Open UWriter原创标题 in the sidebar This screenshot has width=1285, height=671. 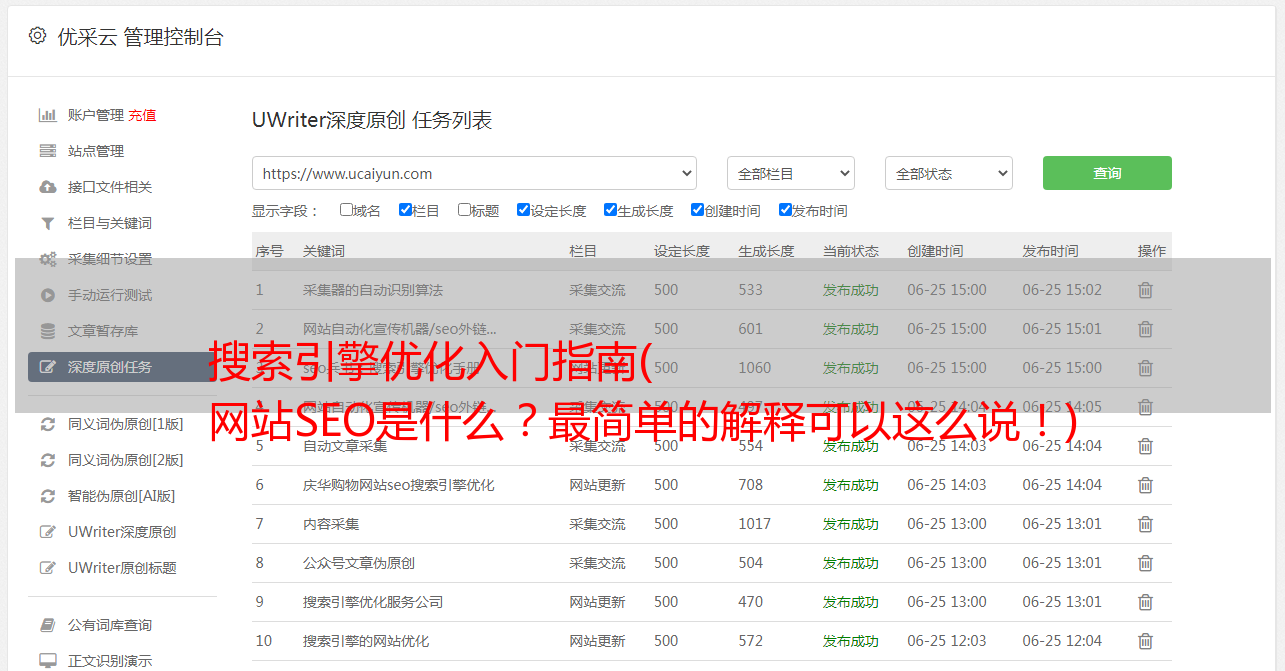pyautogui.click(x=122, y=568)
